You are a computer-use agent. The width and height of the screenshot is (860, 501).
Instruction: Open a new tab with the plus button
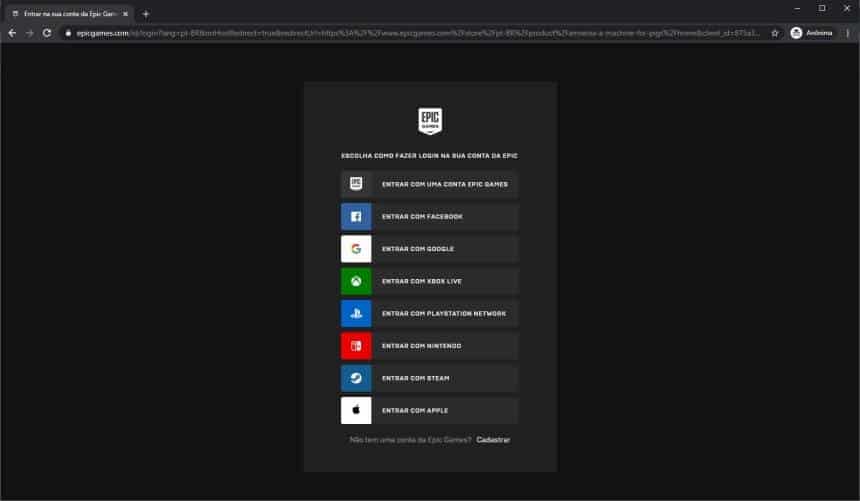[145, 14]
